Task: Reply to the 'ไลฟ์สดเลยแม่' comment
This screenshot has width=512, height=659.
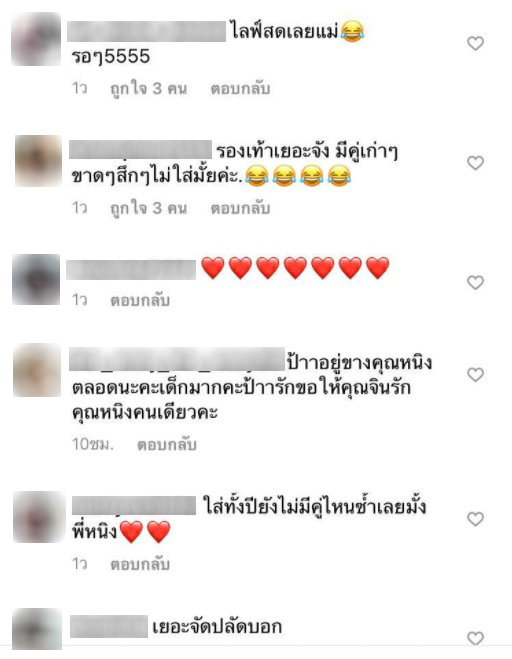Action: coord(240,89)
